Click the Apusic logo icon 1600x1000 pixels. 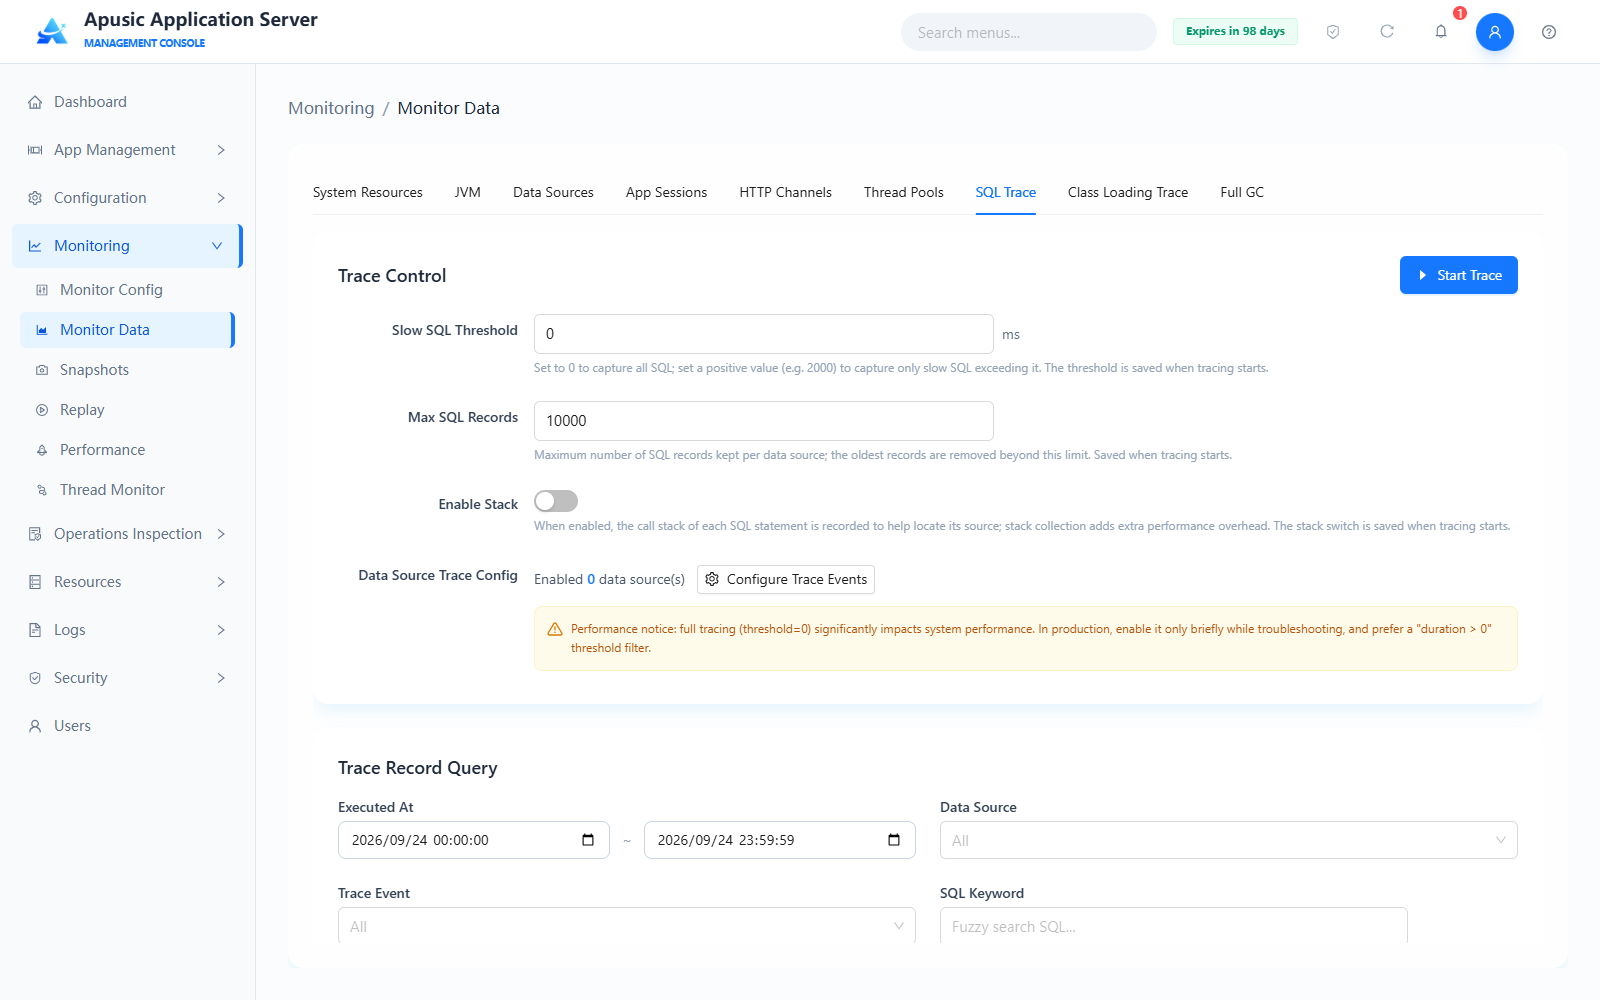[x=52, y=31]
